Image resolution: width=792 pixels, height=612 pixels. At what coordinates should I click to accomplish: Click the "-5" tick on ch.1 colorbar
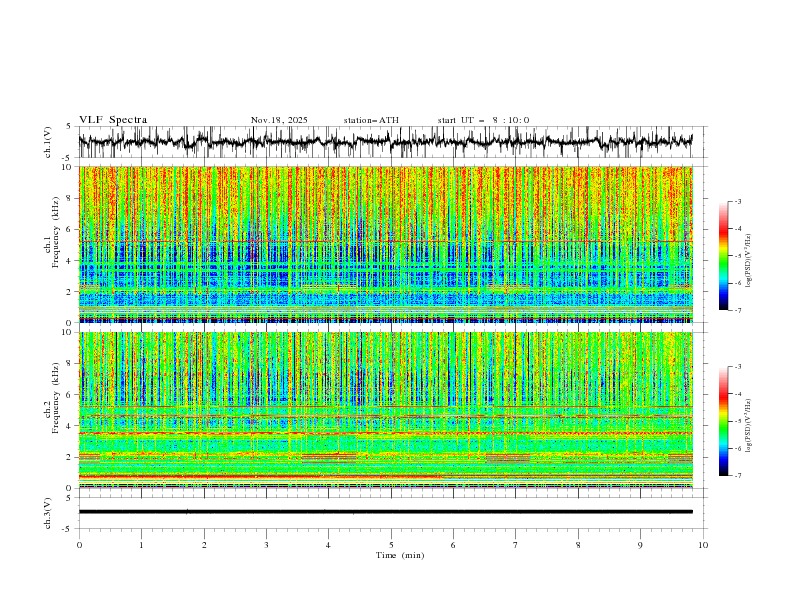click(737, 256)
